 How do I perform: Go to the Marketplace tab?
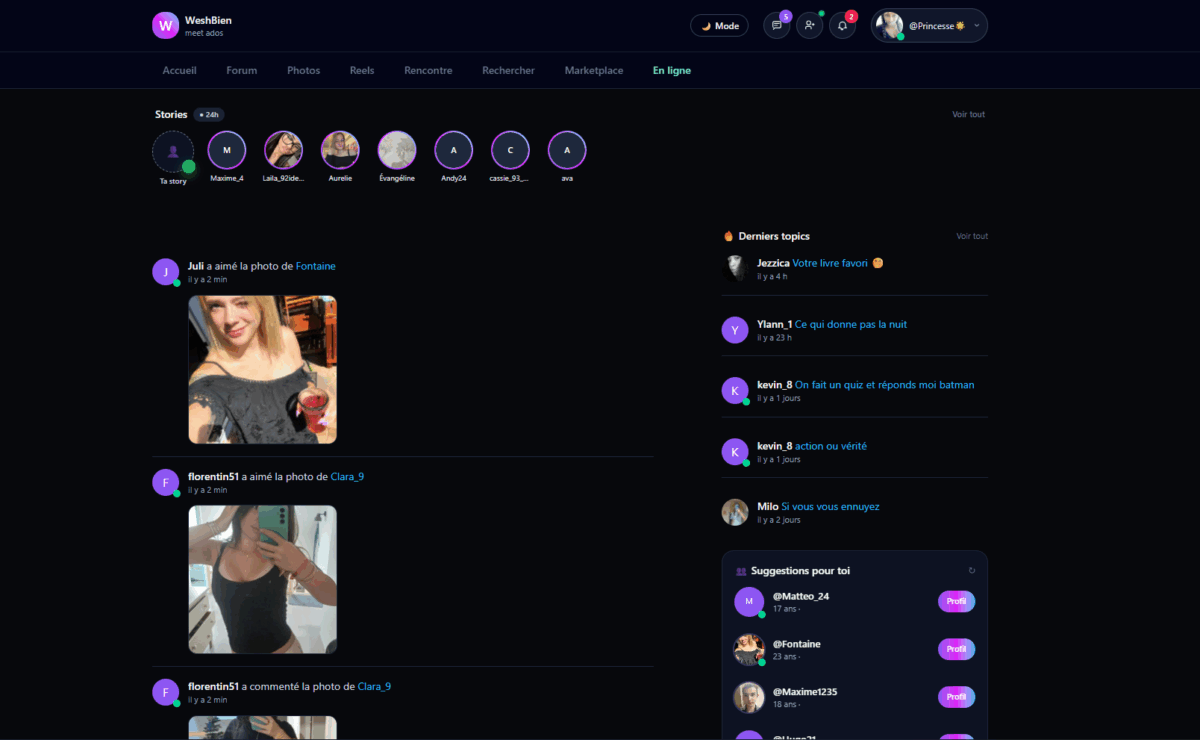pos(593,71)
